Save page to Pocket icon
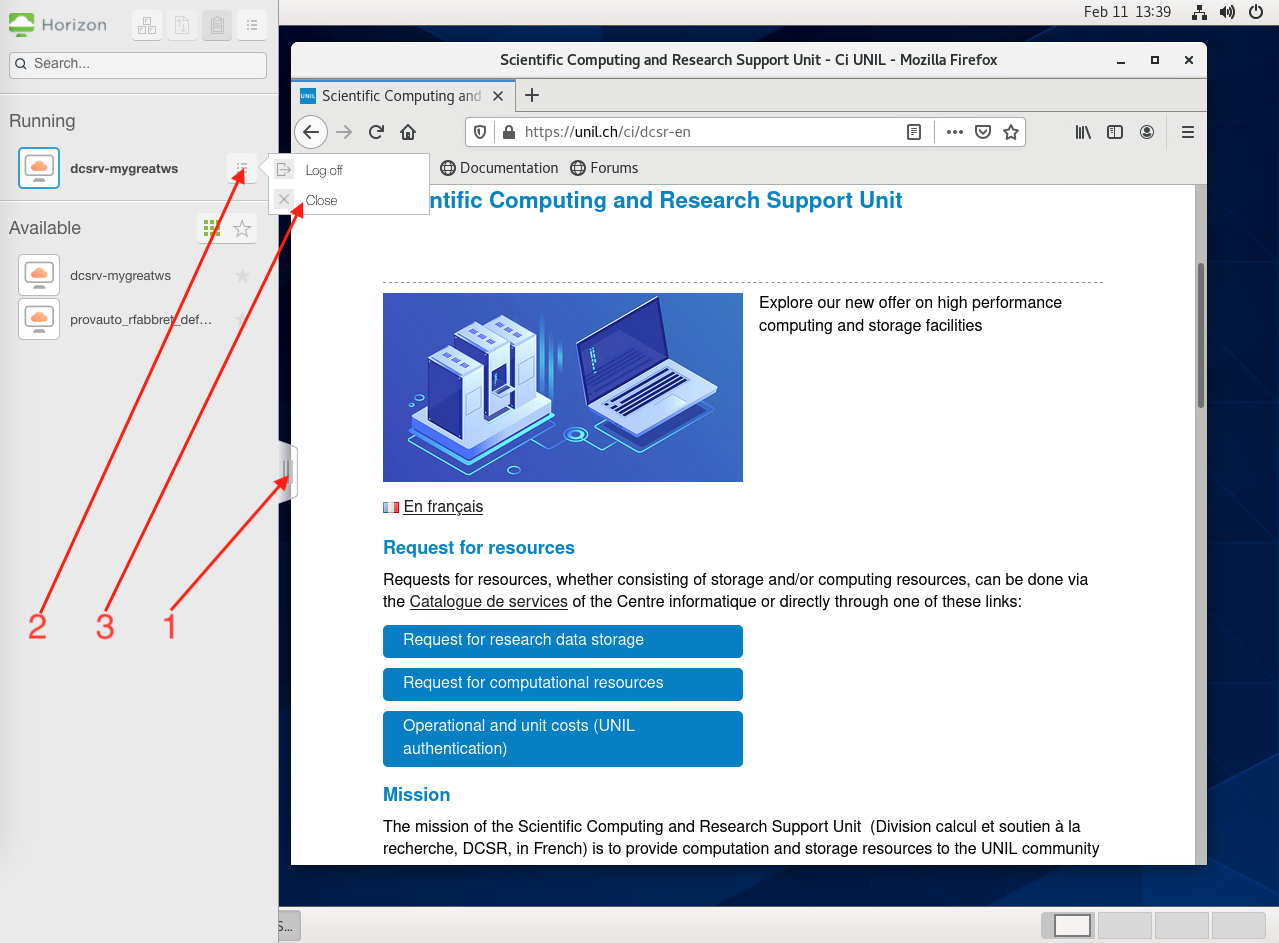The width and height of the screenshot is (1279, 943). click(983, 132)
